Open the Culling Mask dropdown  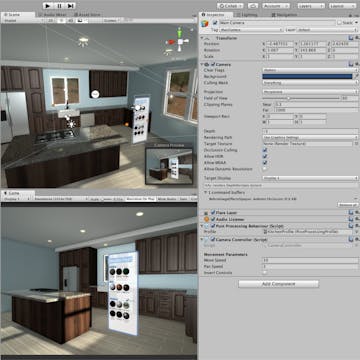(310, 83)
